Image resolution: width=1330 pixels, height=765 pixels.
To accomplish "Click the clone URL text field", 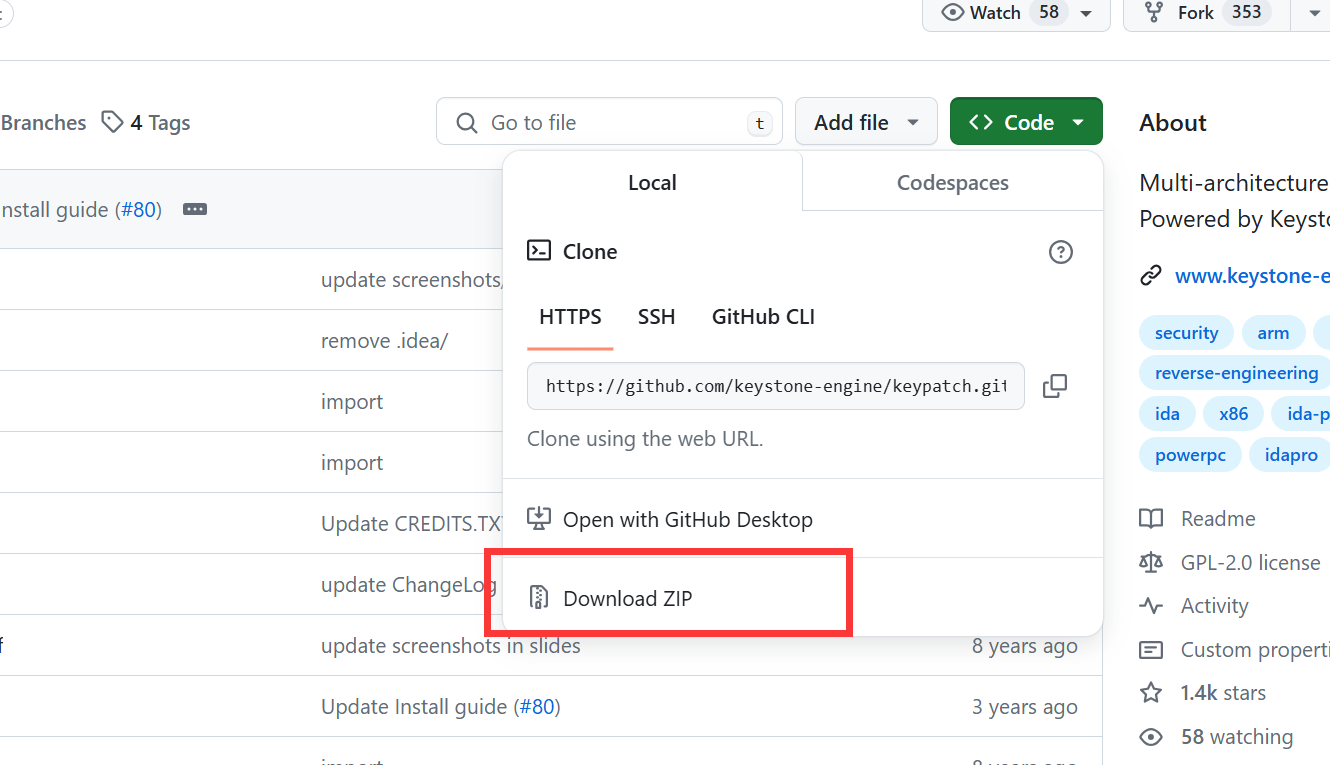I will click(x=776, y=386).
